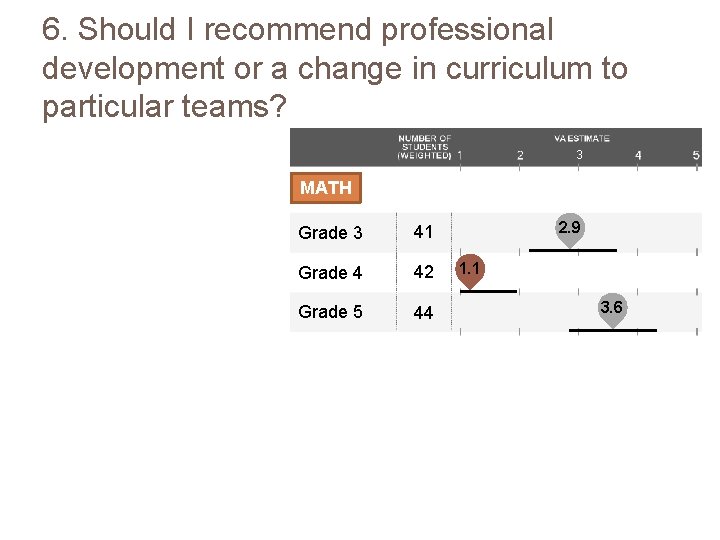
Task: Click axis tick value 2 in header
Action: click(520, 155)
